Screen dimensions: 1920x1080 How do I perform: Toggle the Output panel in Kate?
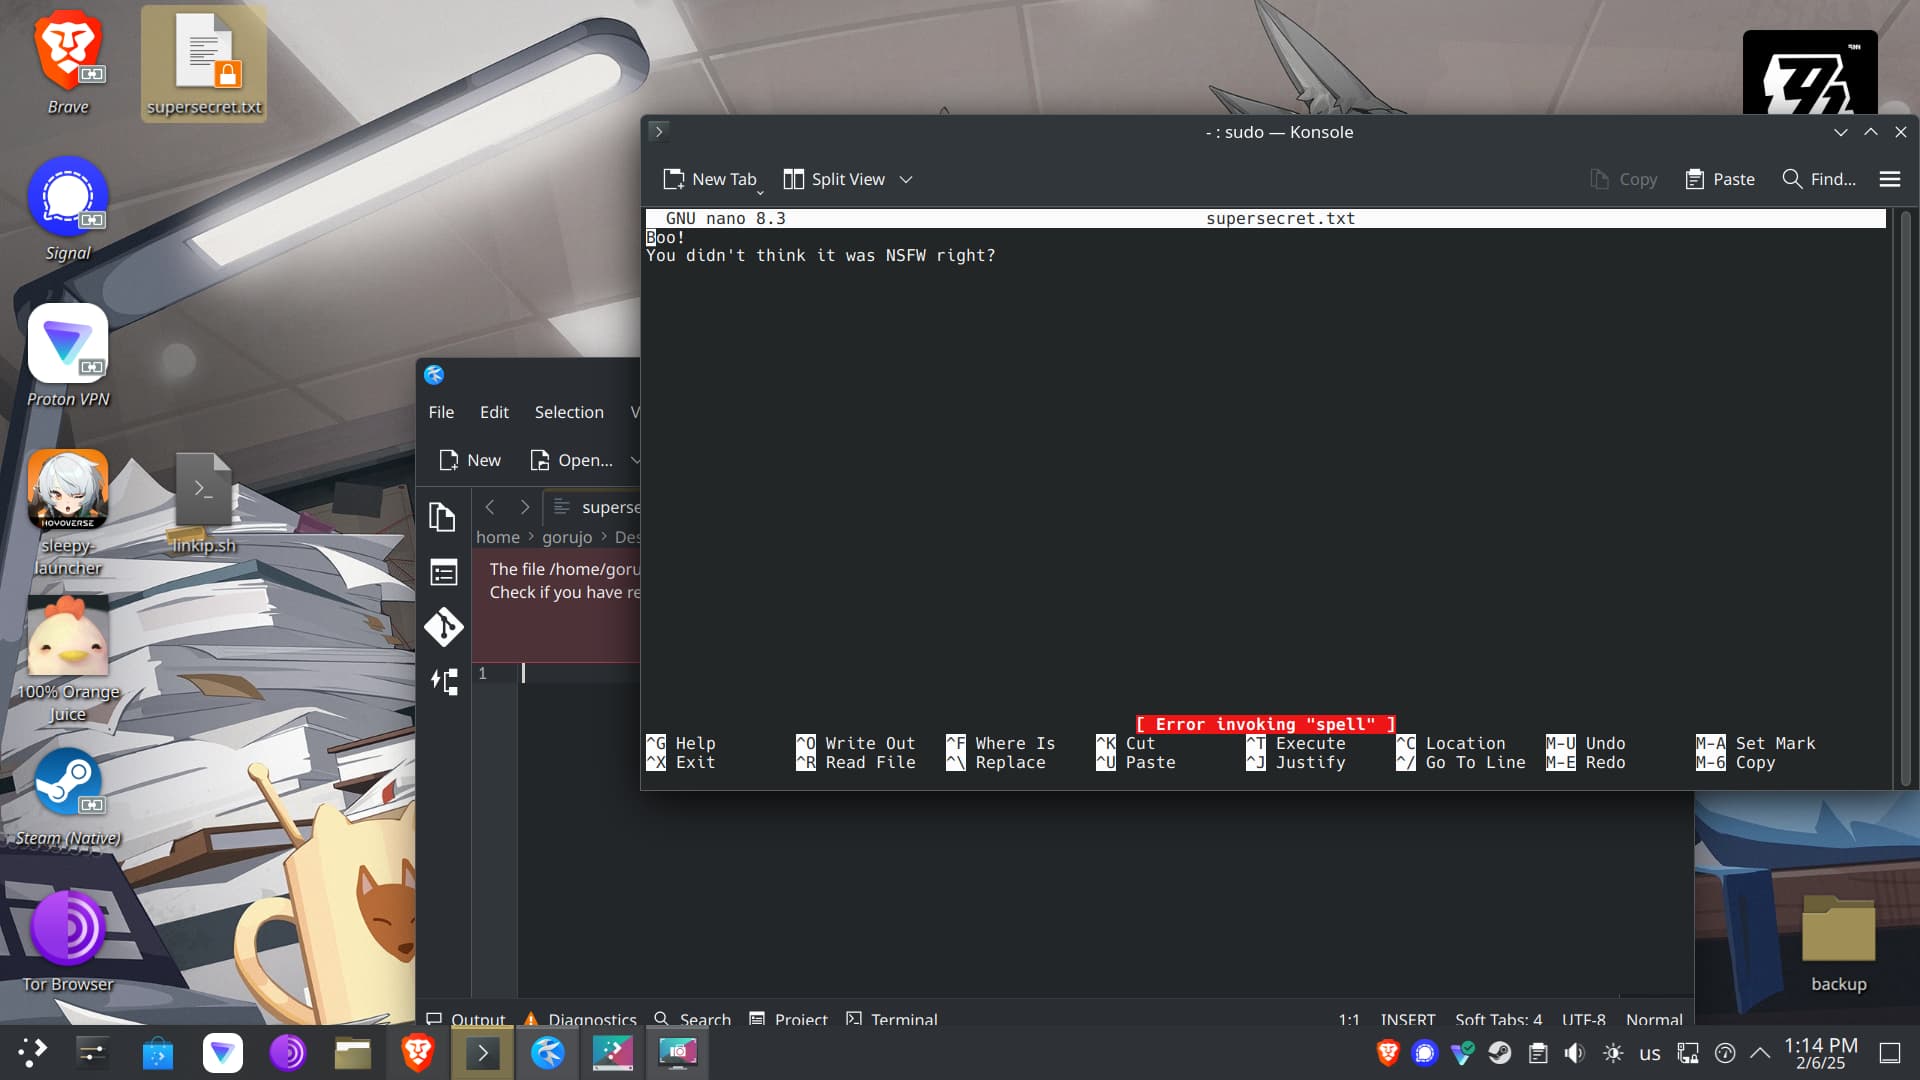[x=466, y=1019]
